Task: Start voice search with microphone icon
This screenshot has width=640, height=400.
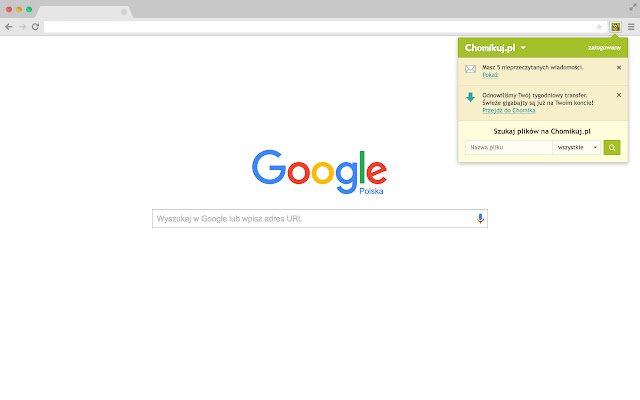Action: coord(480,219)
